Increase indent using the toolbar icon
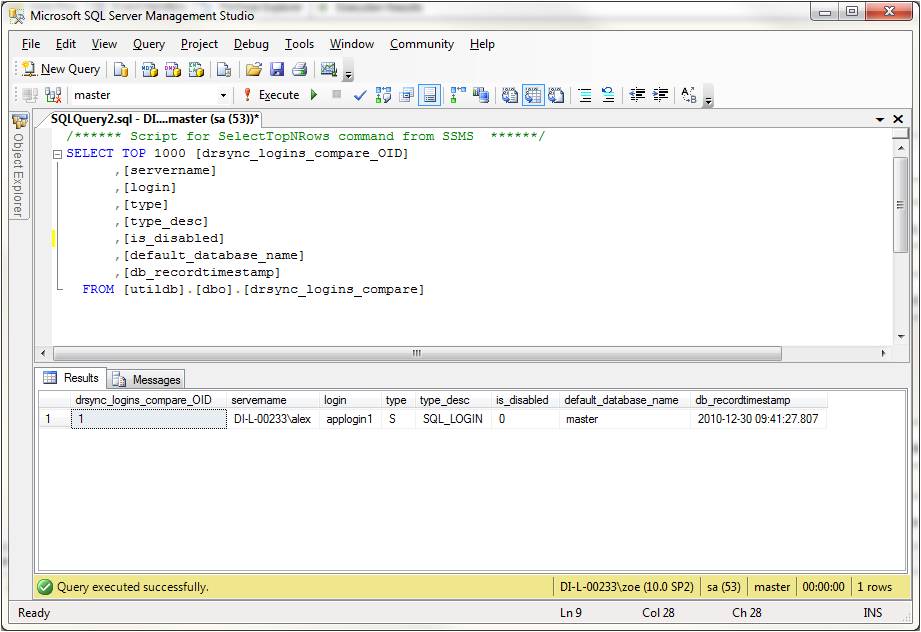 tap(660, 95)
